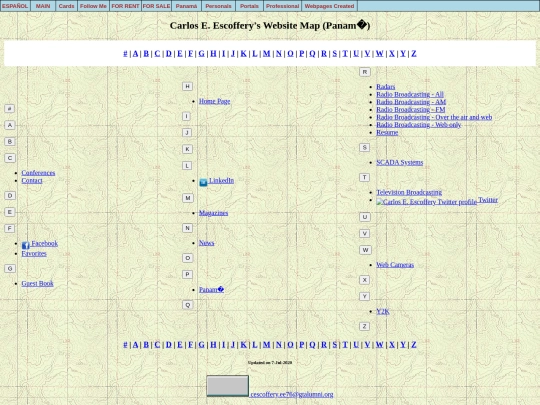This screenshot has height=405, width=540.
Task: Open the Carlos E. Escoffery Twitter profile image link
Action: coord(426,202)
